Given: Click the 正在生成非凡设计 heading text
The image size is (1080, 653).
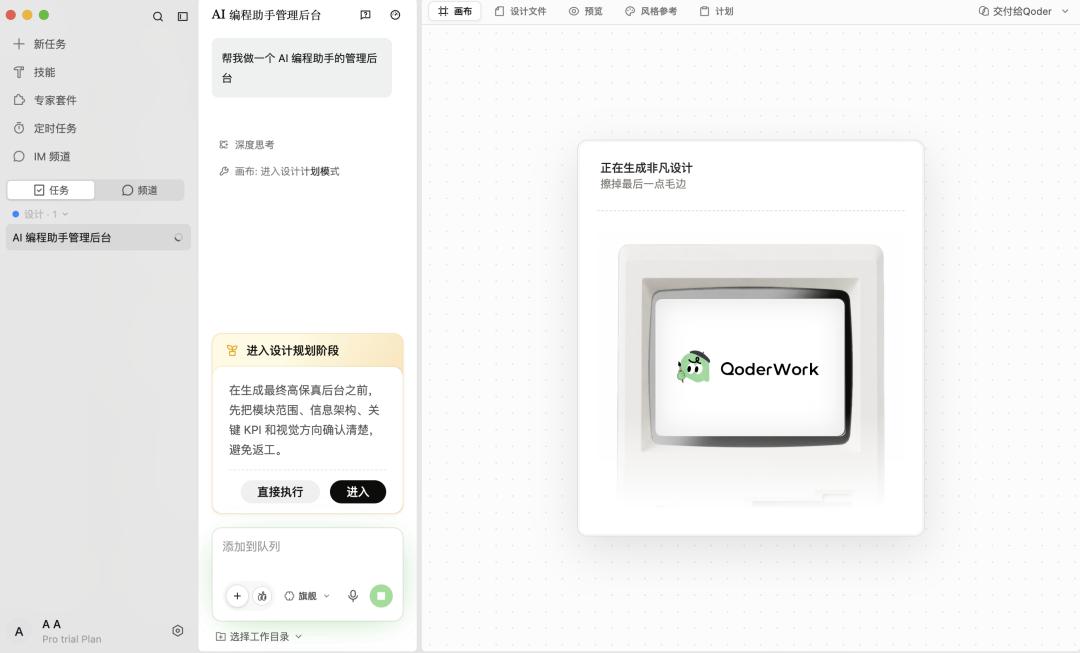Looking at the screenshot, I should click(646, 168).
